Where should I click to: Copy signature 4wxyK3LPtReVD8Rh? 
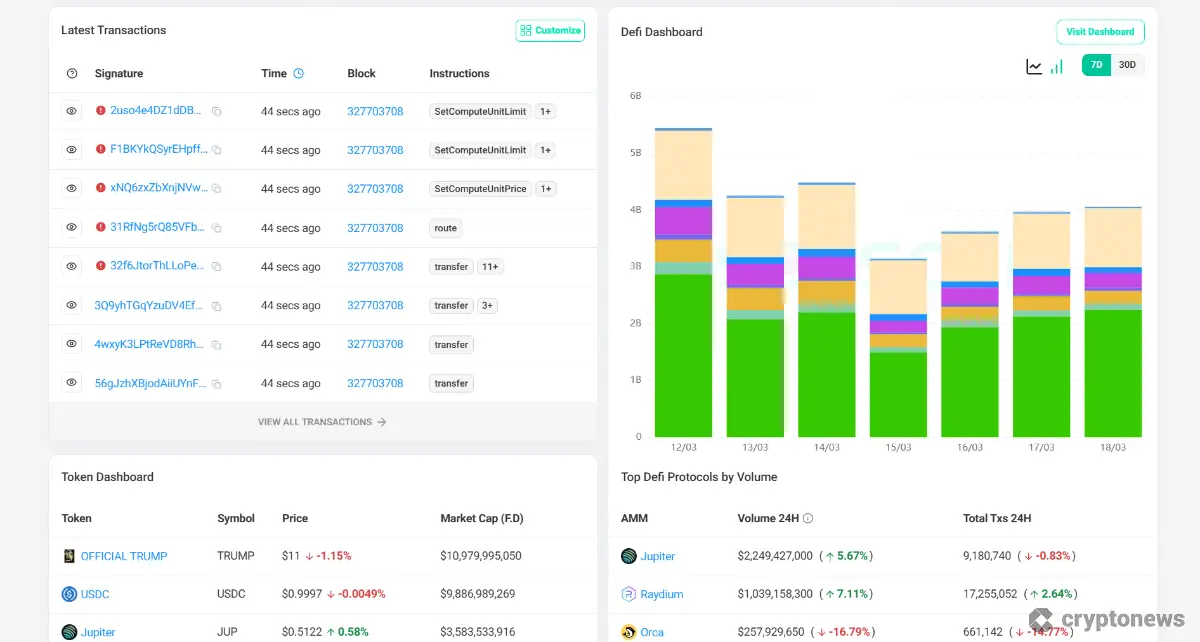[216, 345]
